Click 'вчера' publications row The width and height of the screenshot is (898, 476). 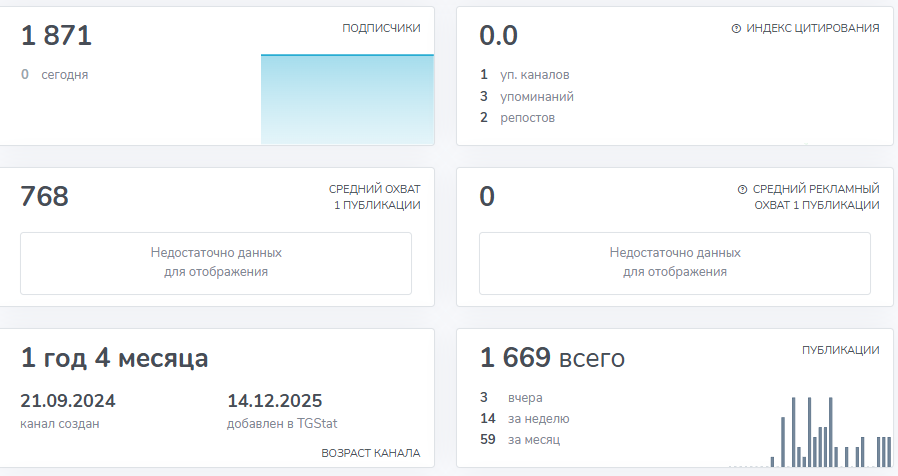[x=511, y=398]
